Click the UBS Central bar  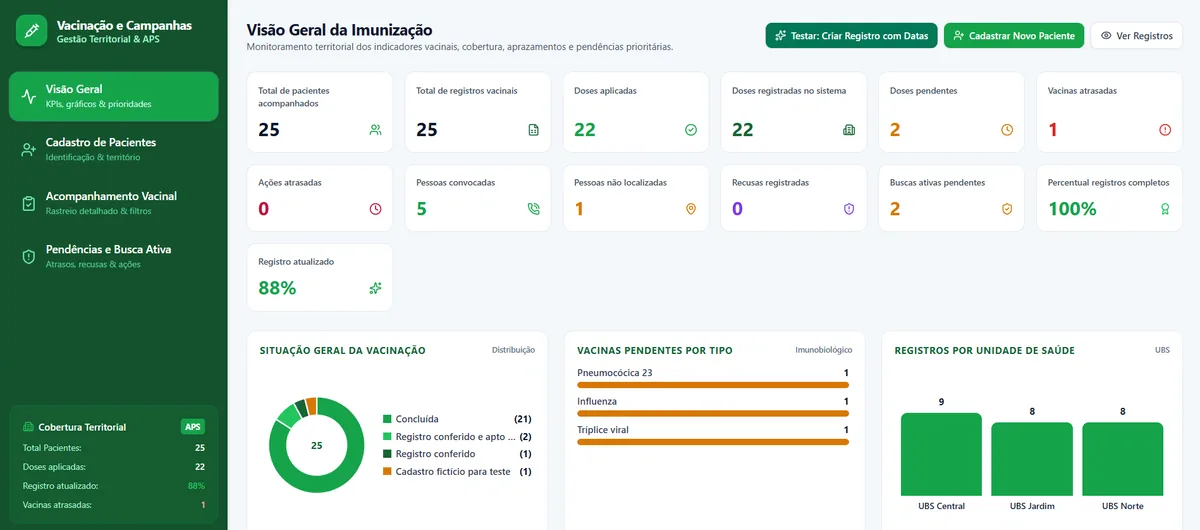click(941, 454)
